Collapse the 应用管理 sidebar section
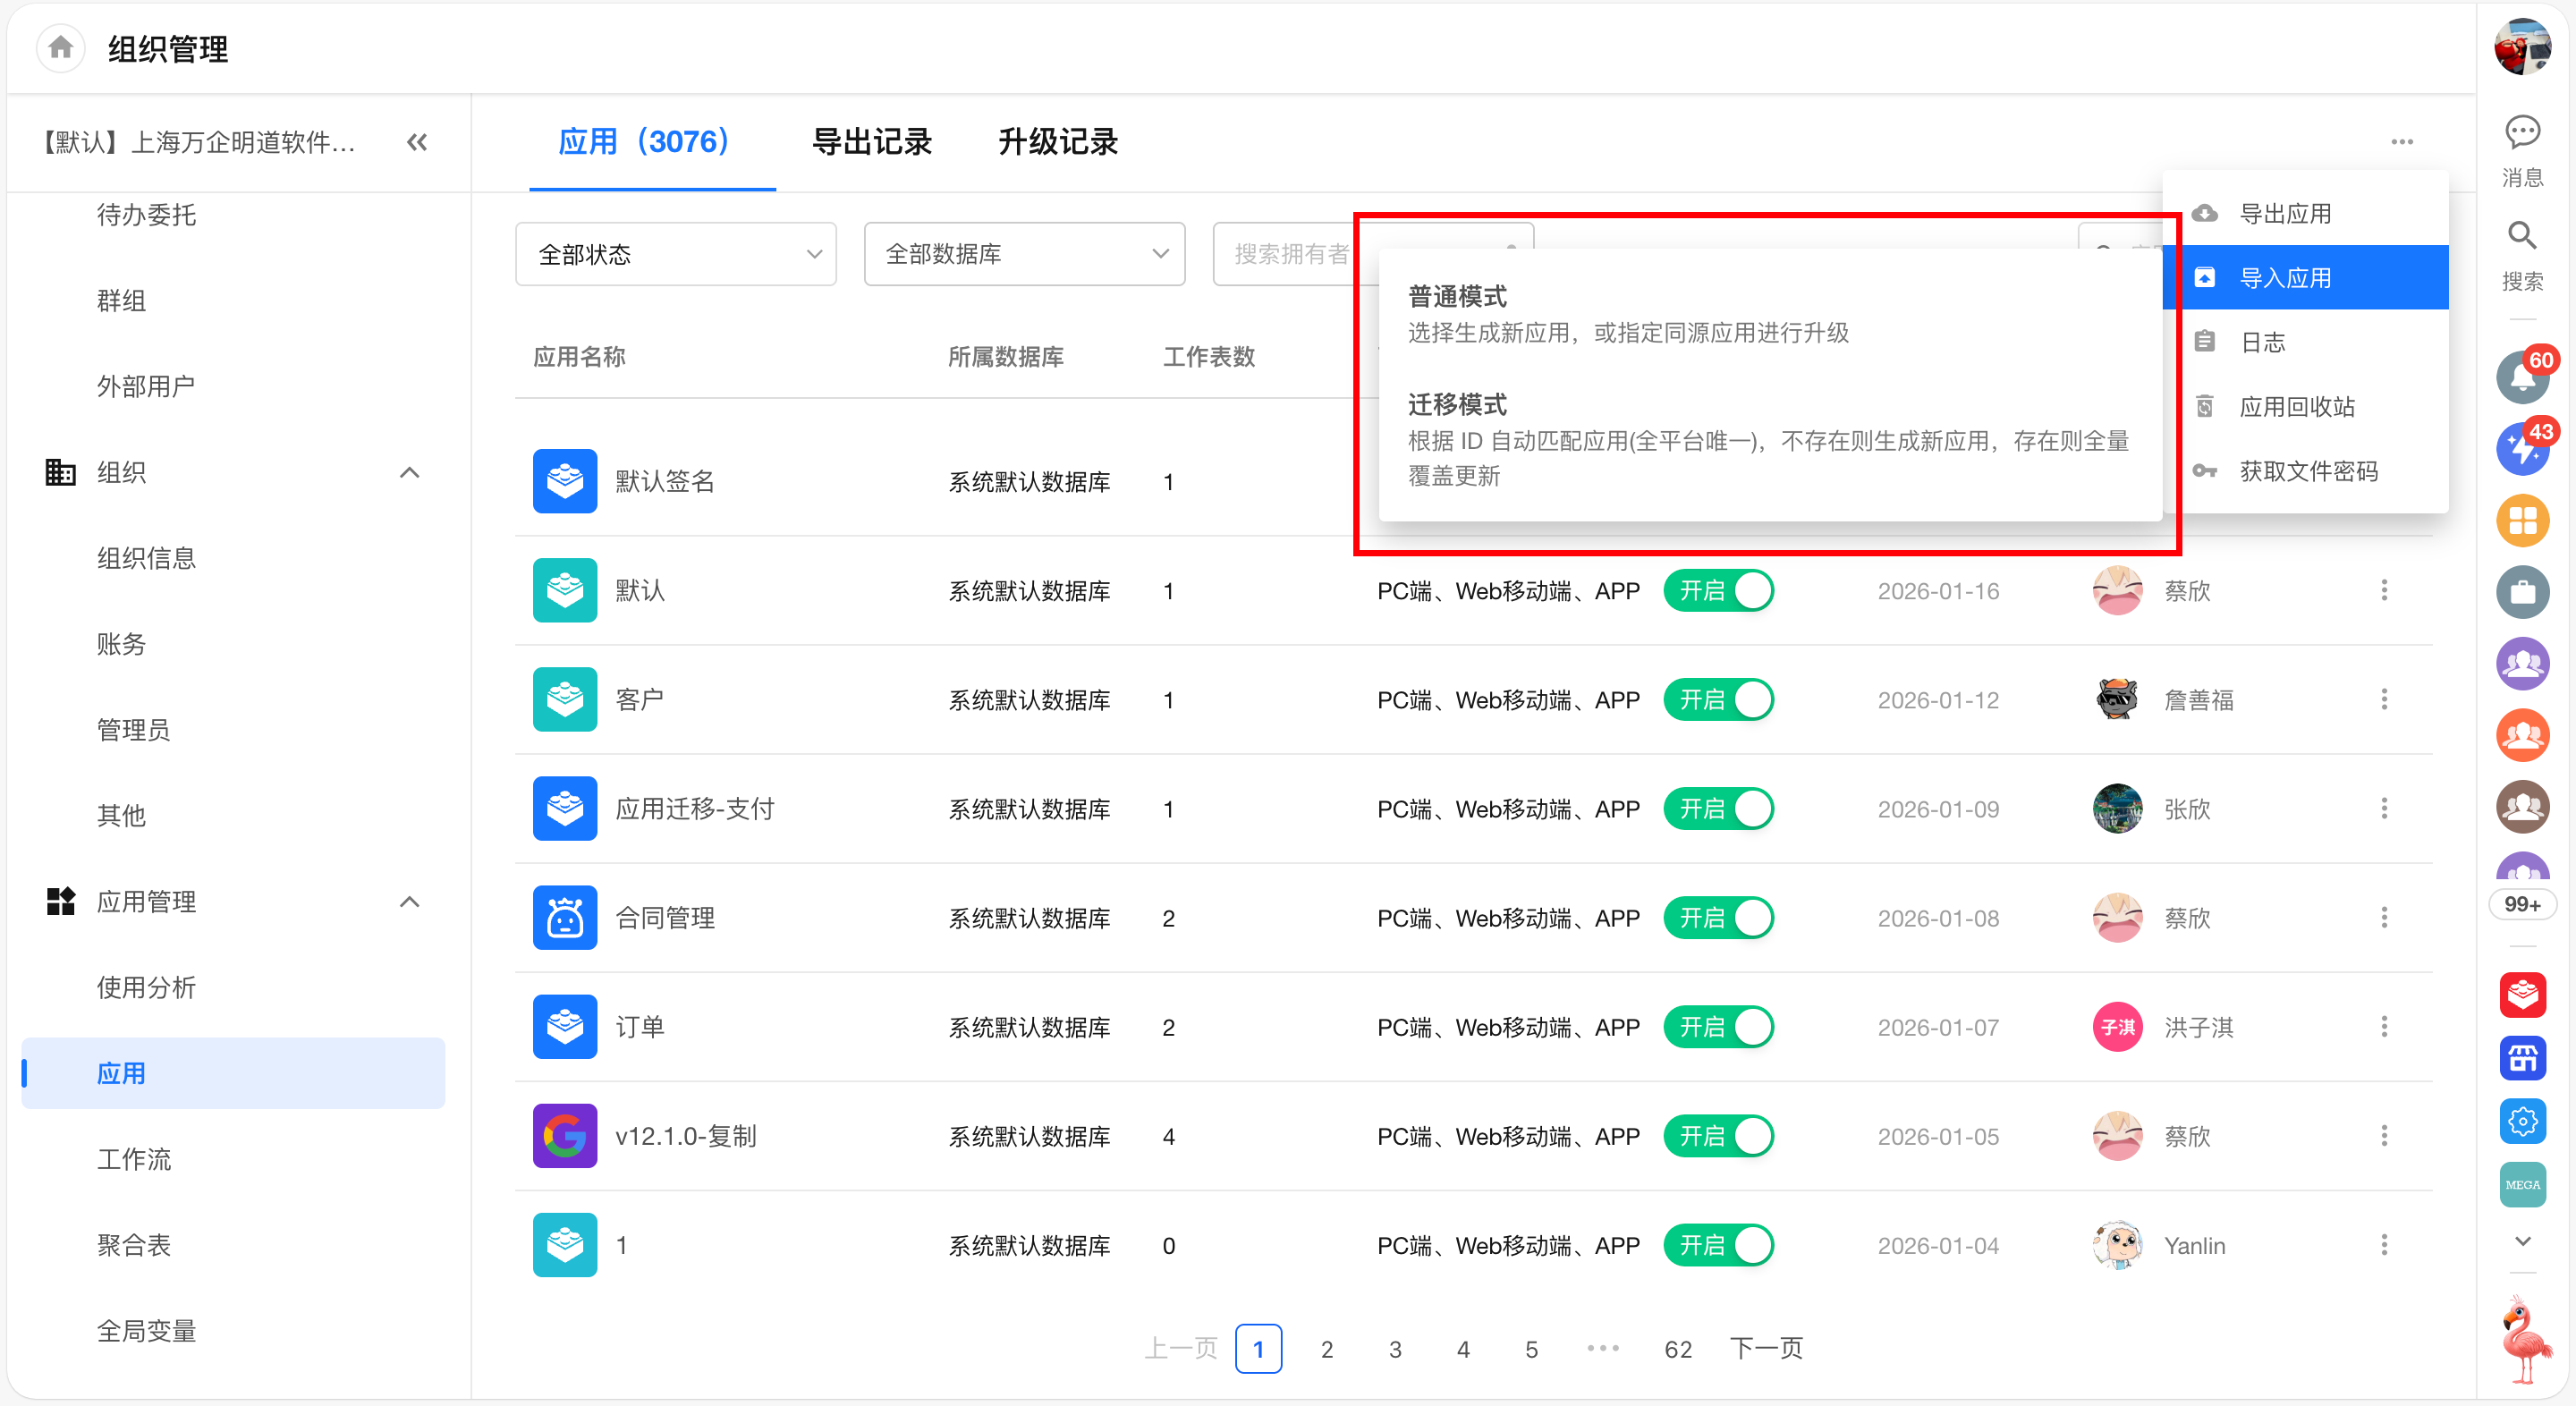Image resolution: width=2576 pixels, height=1406 pixels. coord(409,902)
